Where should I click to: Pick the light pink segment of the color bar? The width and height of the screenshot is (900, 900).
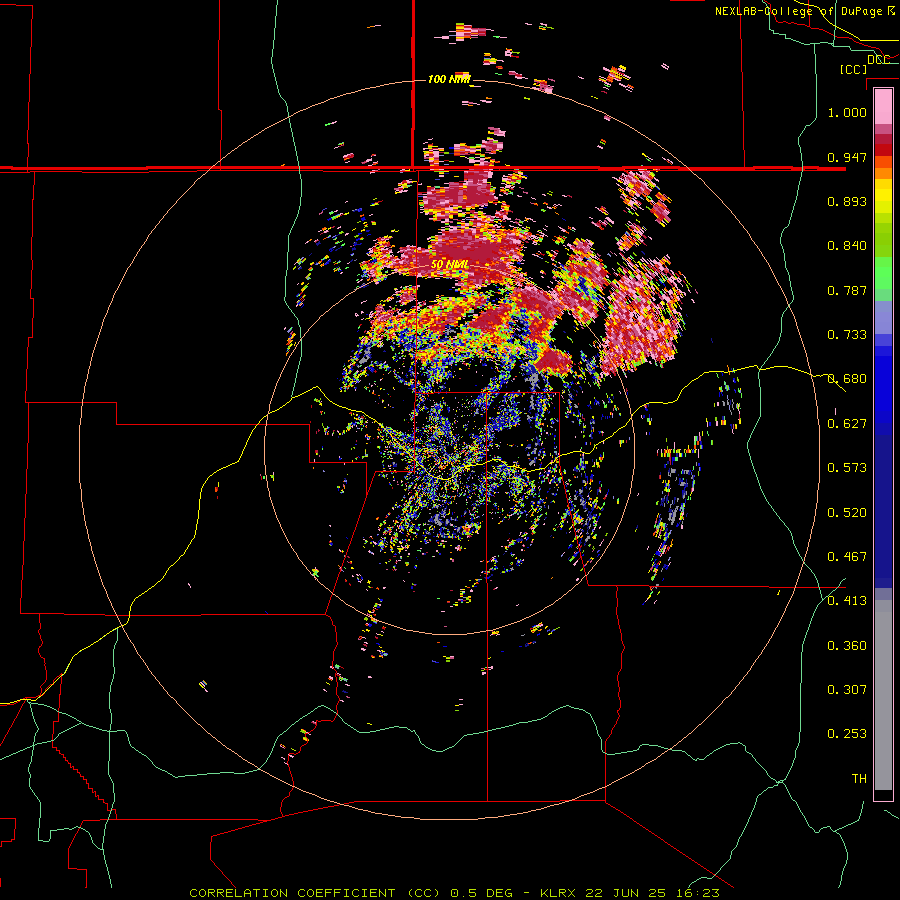tap(883, 107)
